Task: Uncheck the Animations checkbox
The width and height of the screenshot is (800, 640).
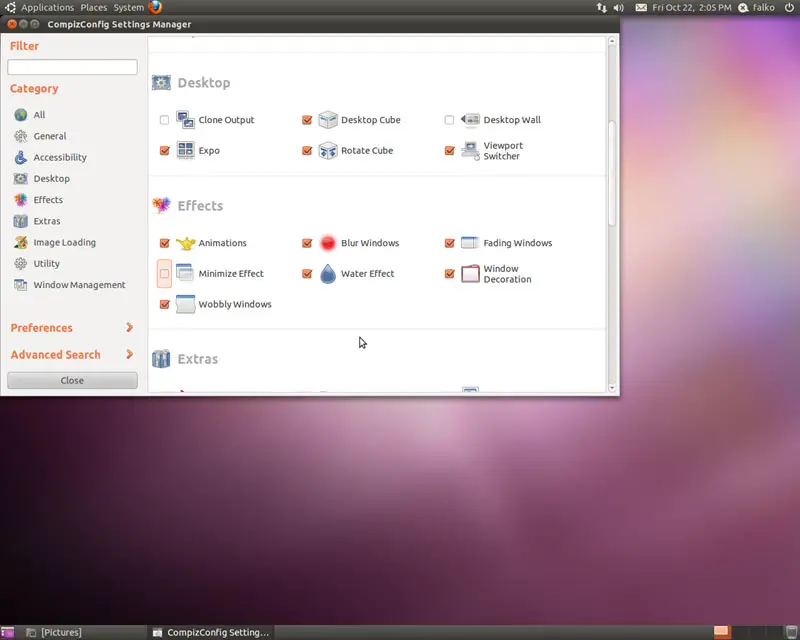Action: 164,243
